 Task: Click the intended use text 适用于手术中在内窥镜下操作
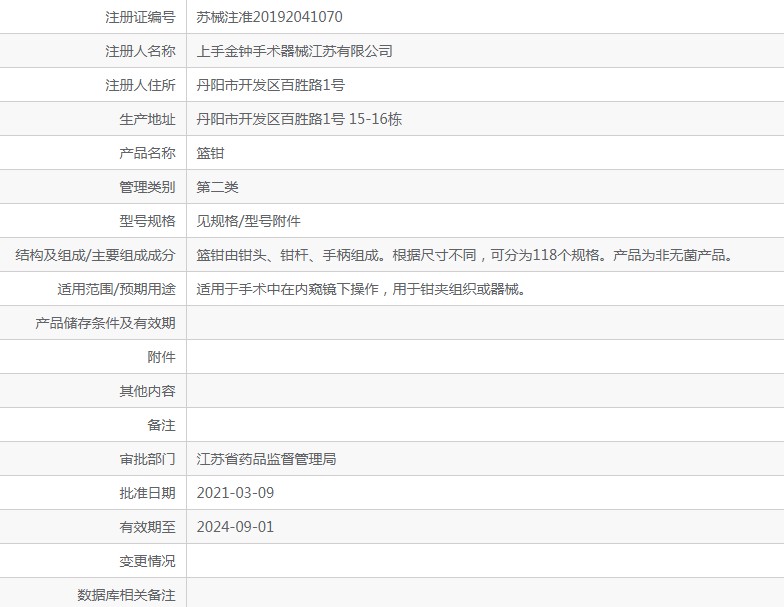(x=360, y=289)
